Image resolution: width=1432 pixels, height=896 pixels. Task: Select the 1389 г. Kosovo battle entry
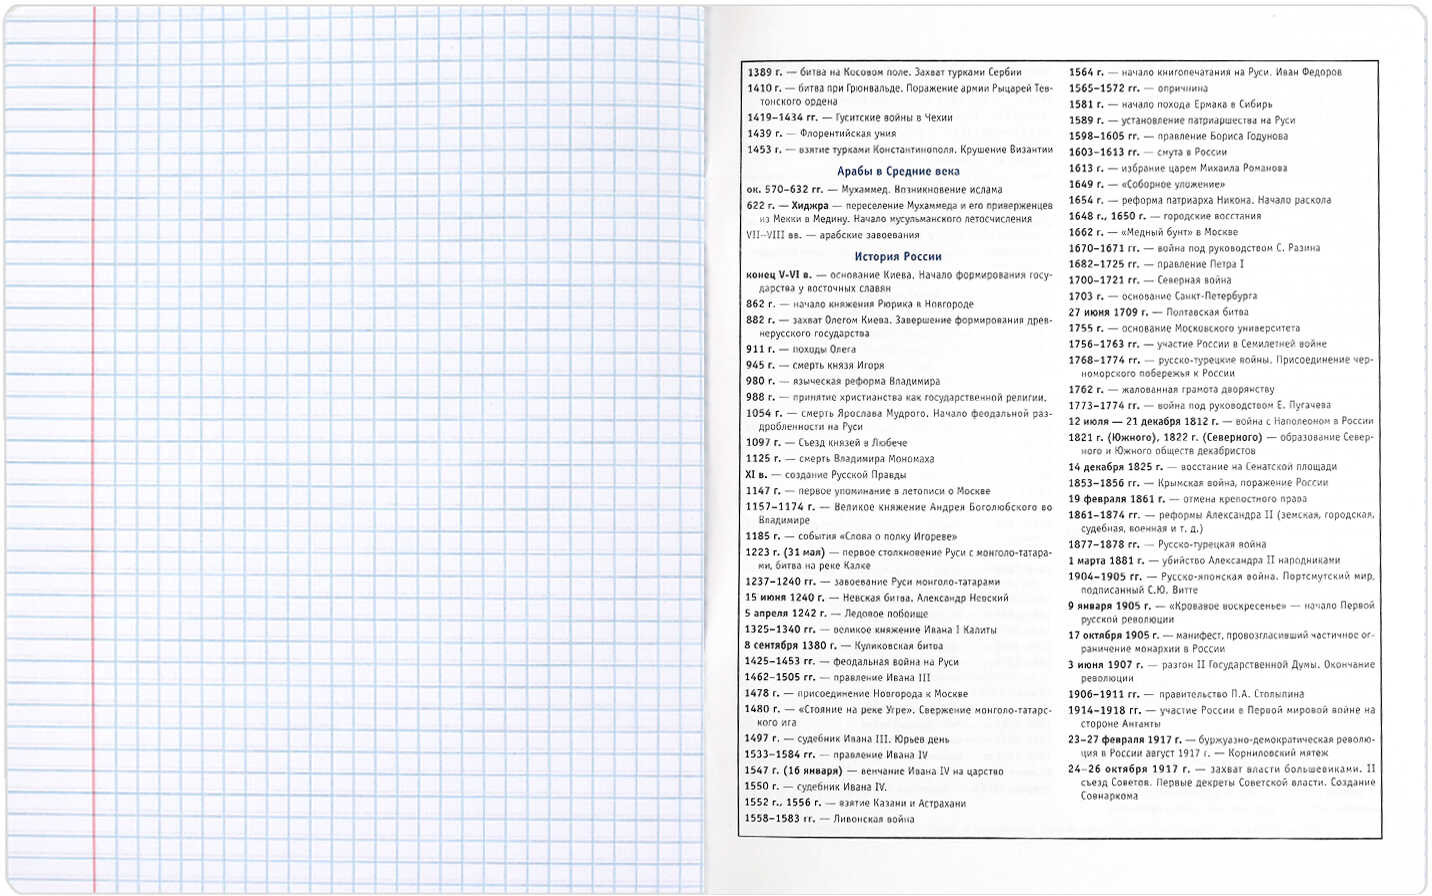(884, 72)
